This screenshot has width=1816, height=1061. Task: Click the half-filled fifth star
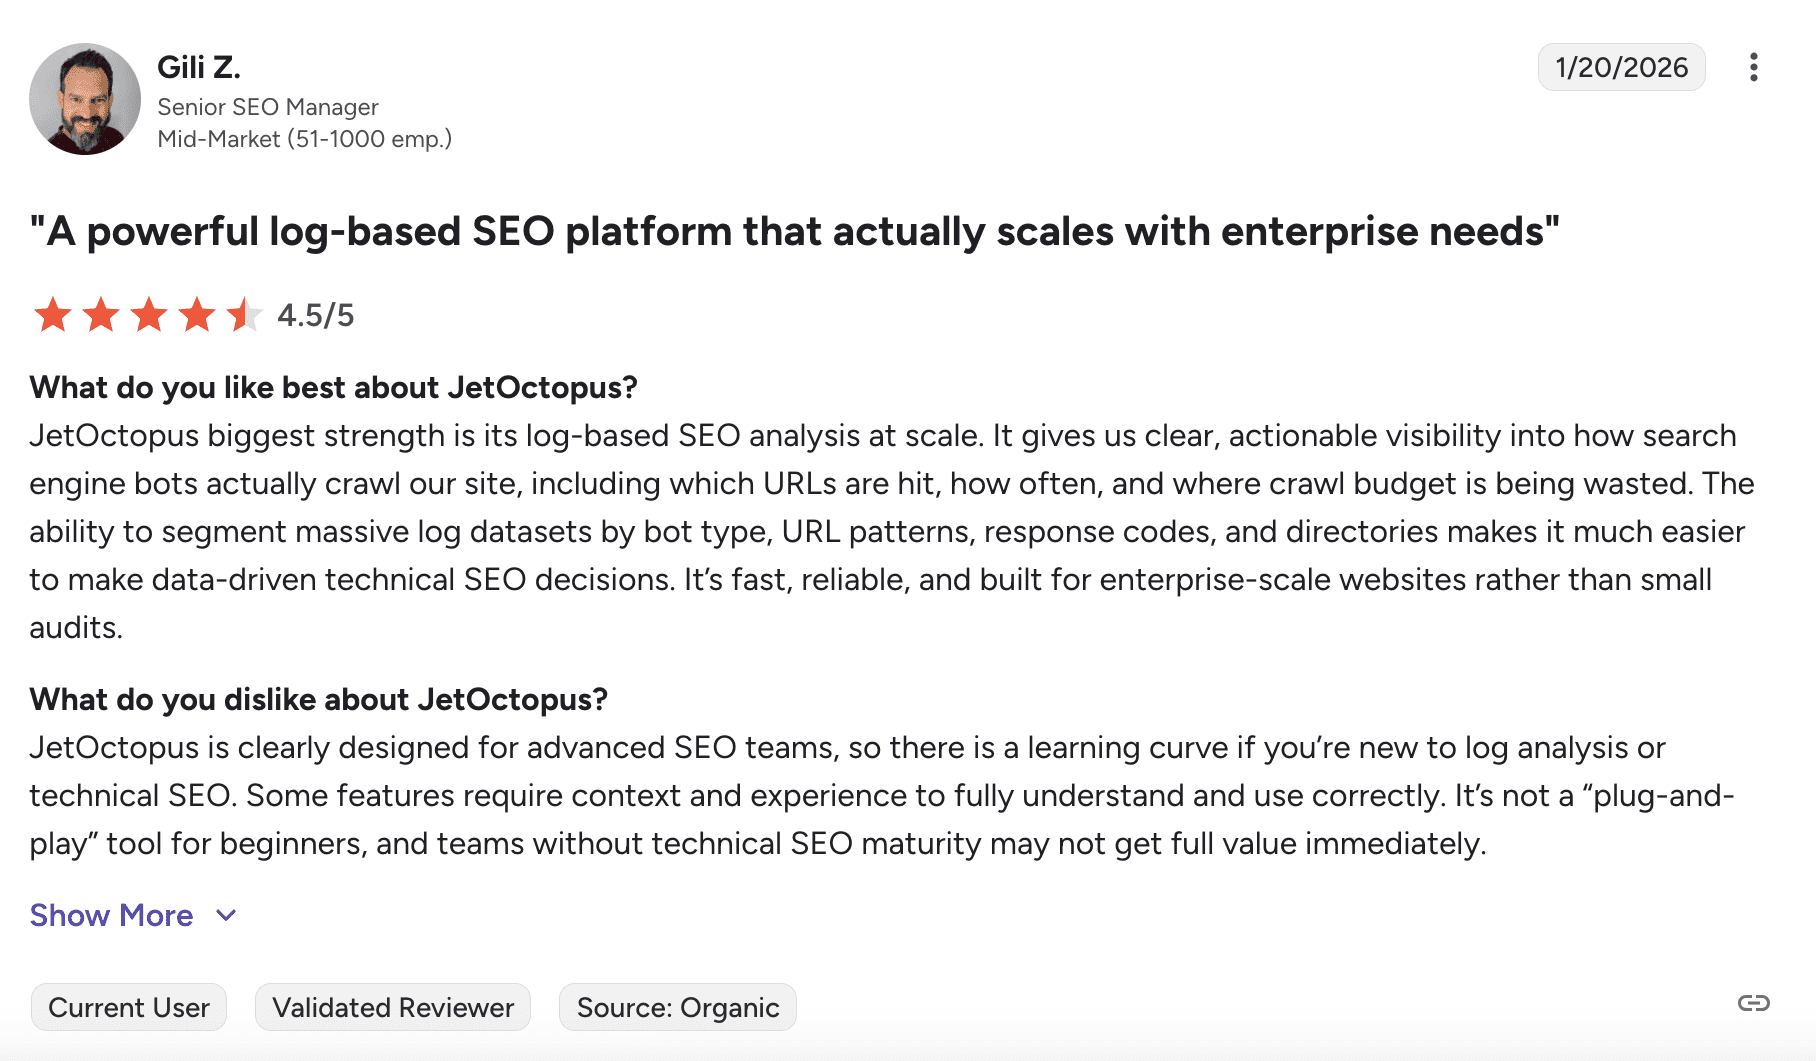click(244, 315)
